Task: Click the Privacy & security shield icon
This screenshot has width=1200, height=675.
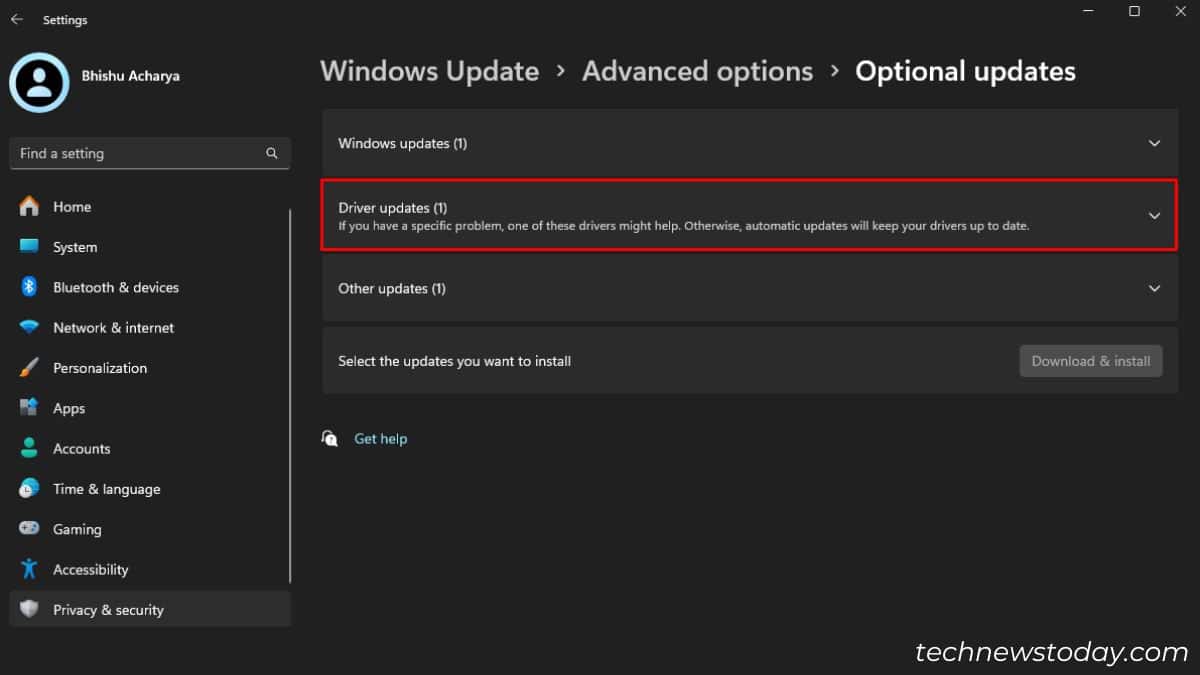Action: (29, 609)
